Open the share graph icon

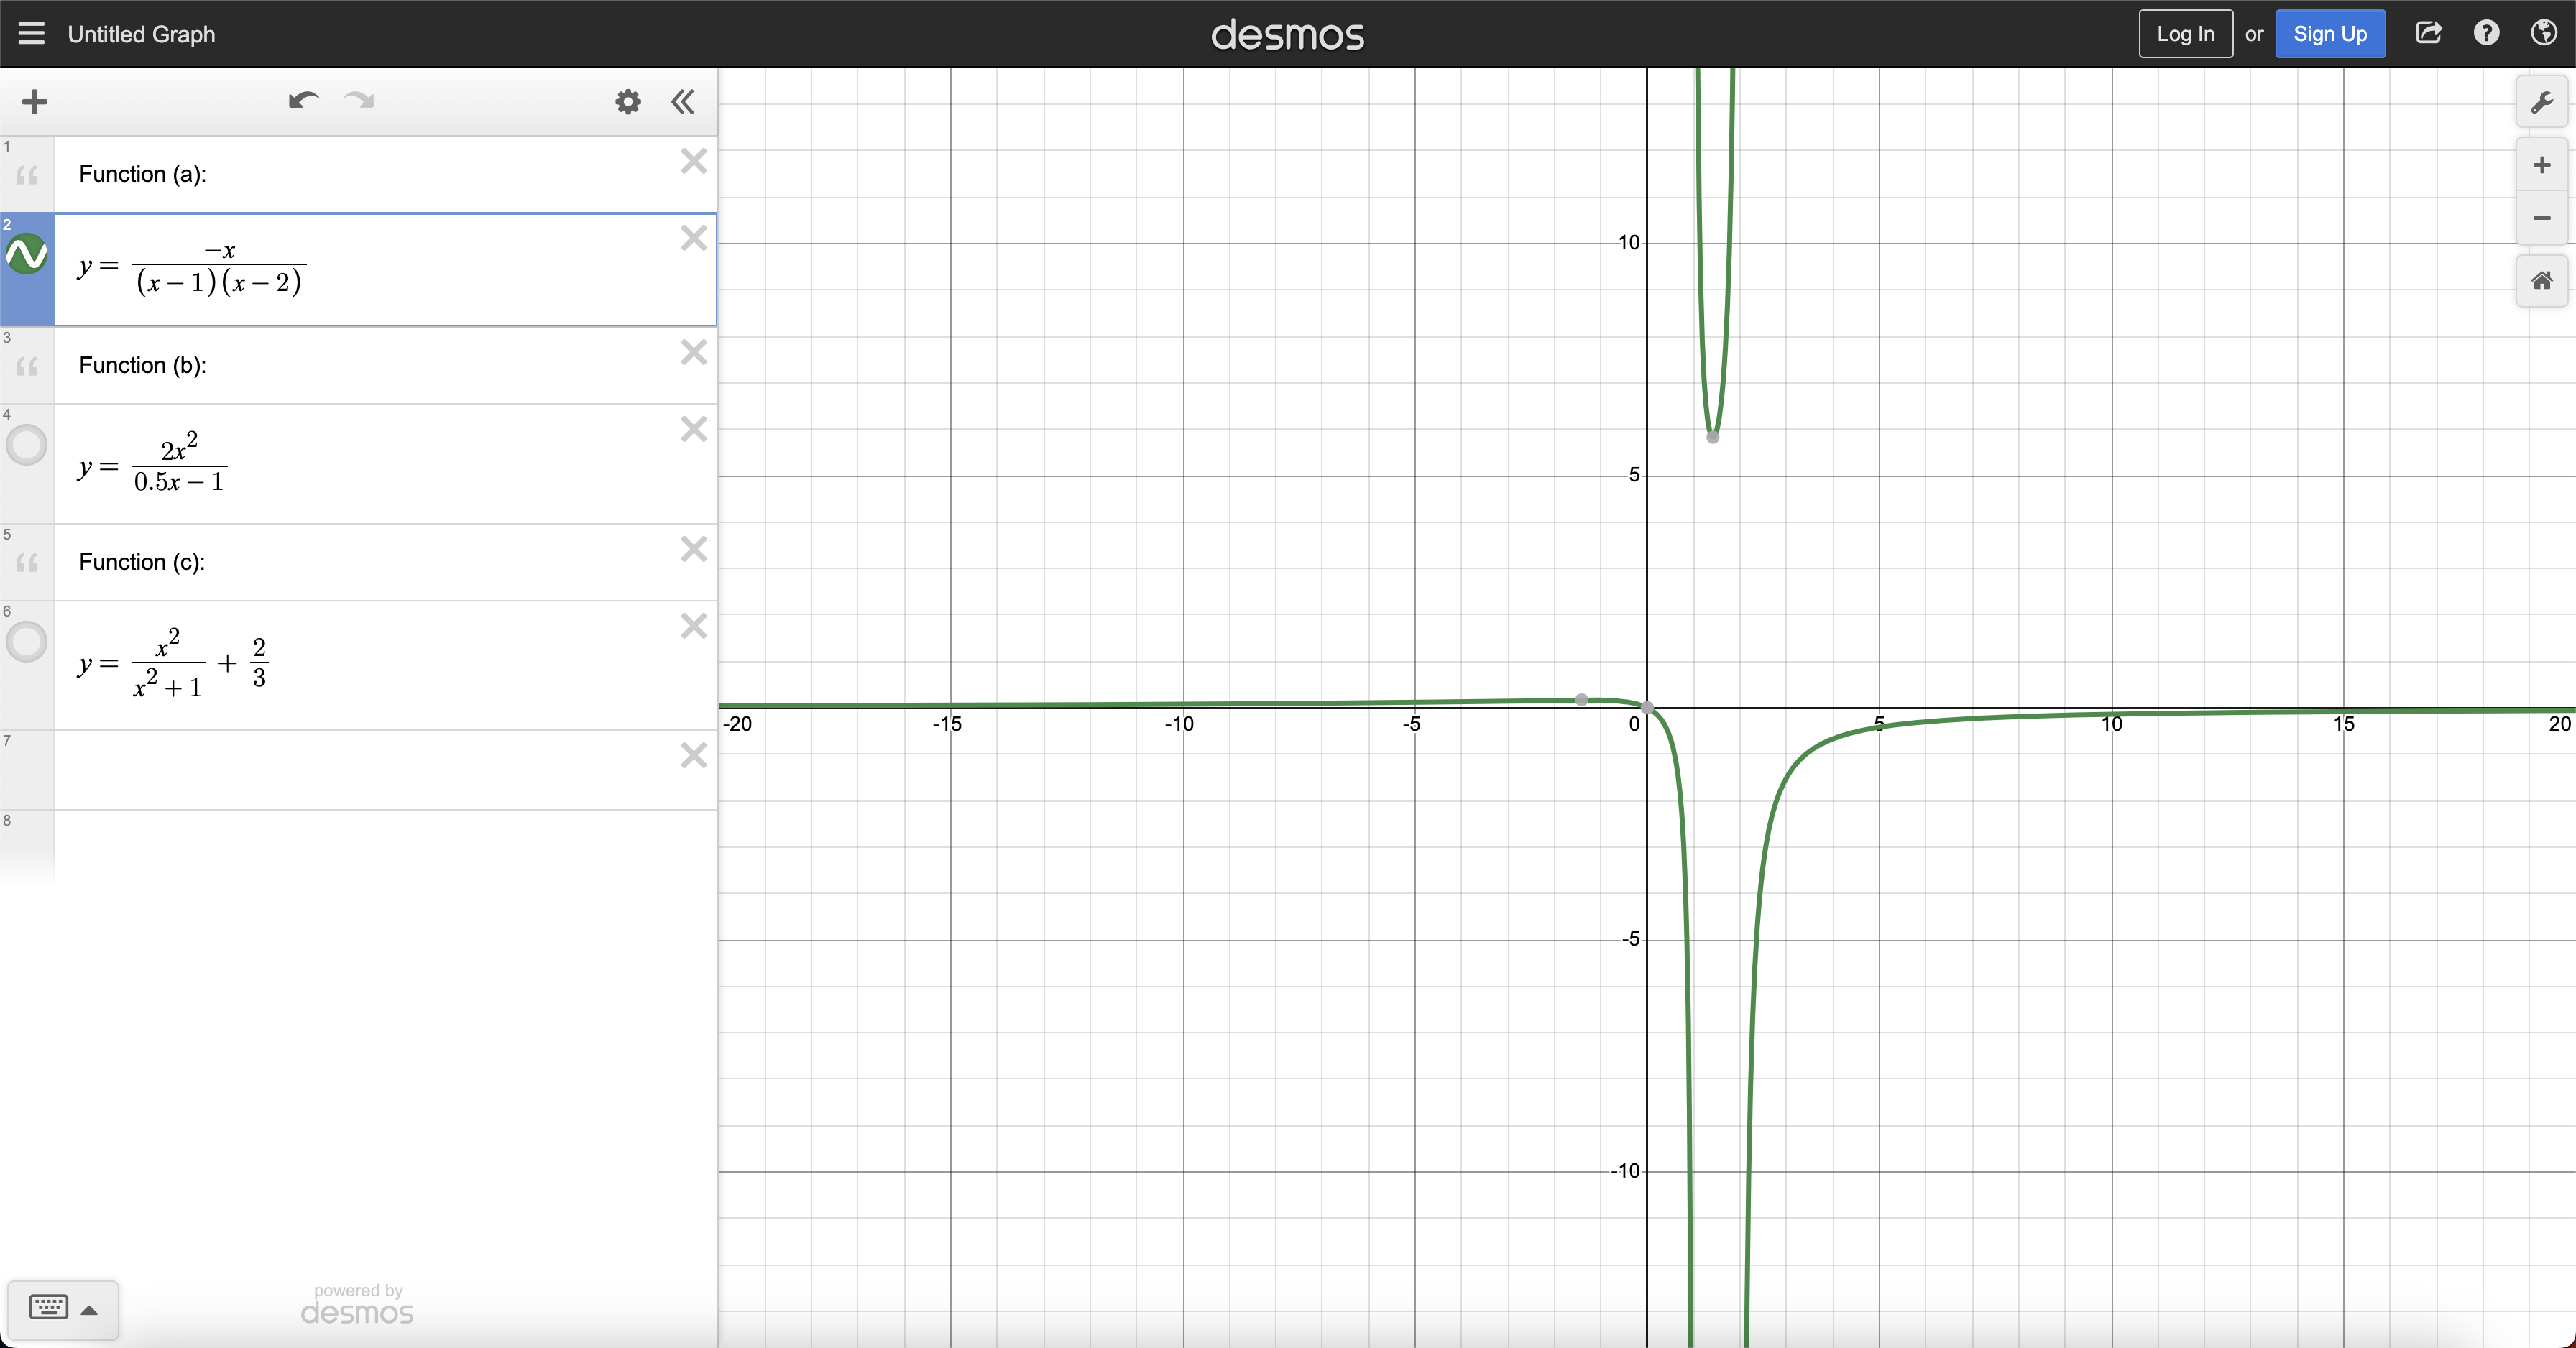click(x=2429, y=33)
